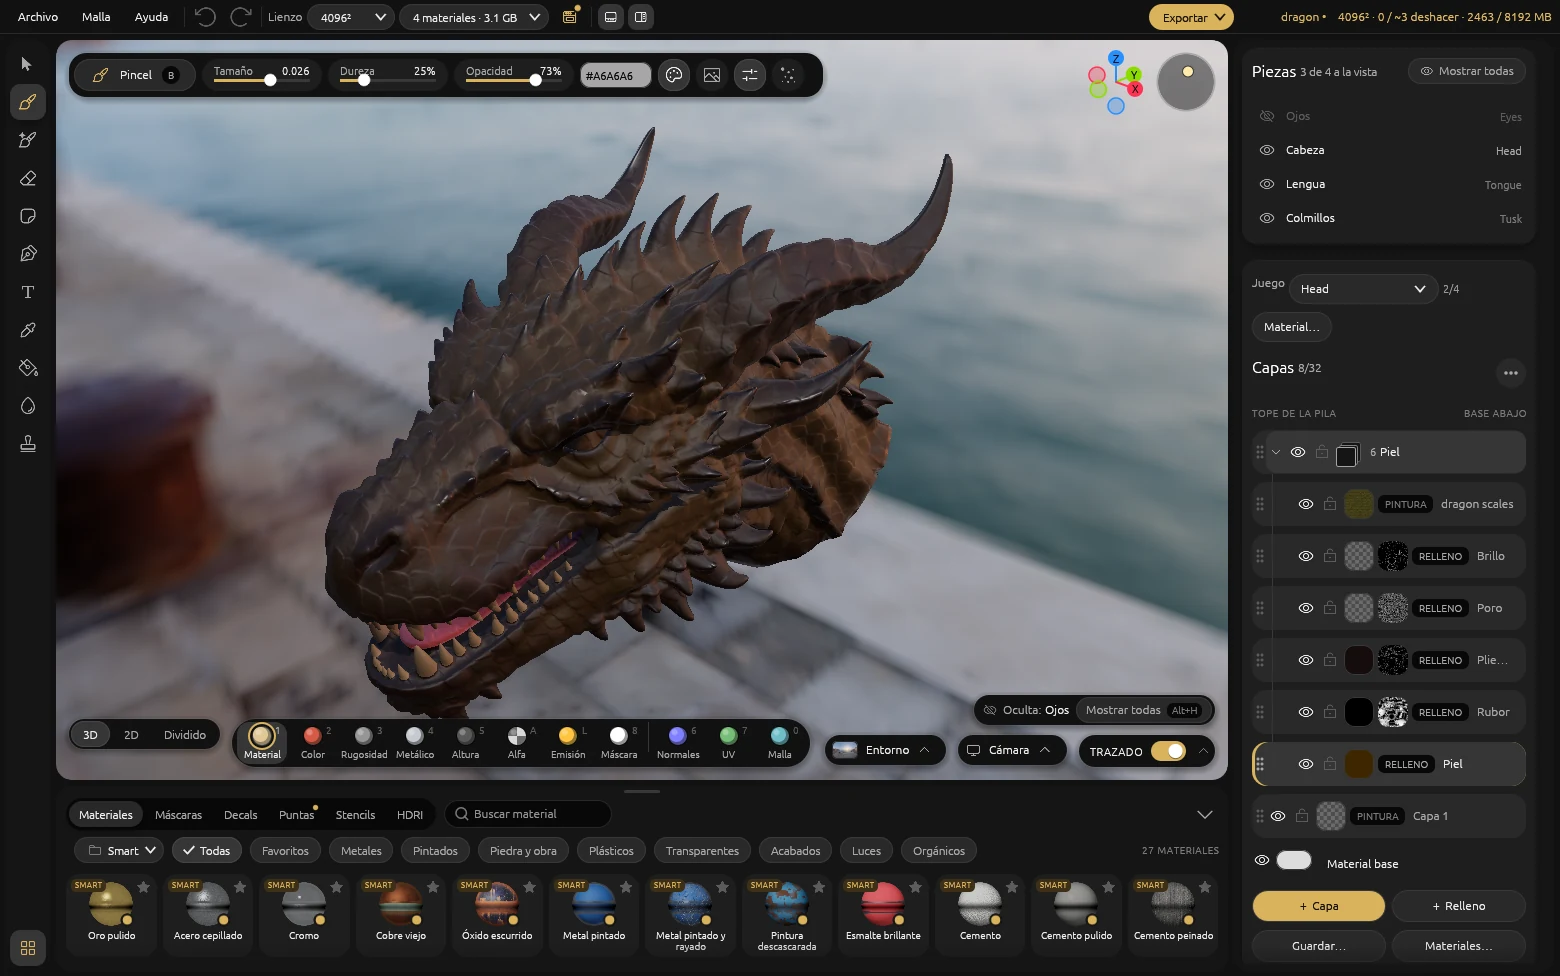Select the eyedropper tool
This screenshot has height=976, width=1560.
(x=27, y=330)
